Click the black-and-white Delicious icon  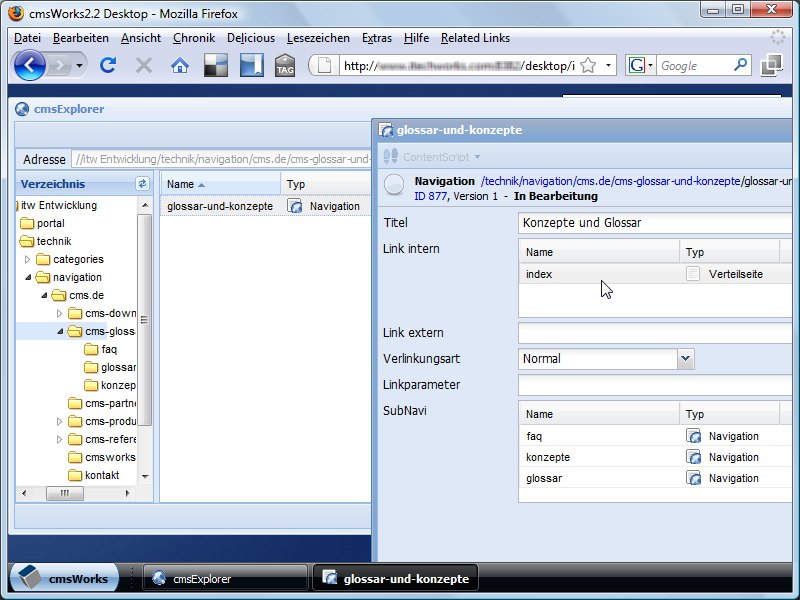coord(216,65)
